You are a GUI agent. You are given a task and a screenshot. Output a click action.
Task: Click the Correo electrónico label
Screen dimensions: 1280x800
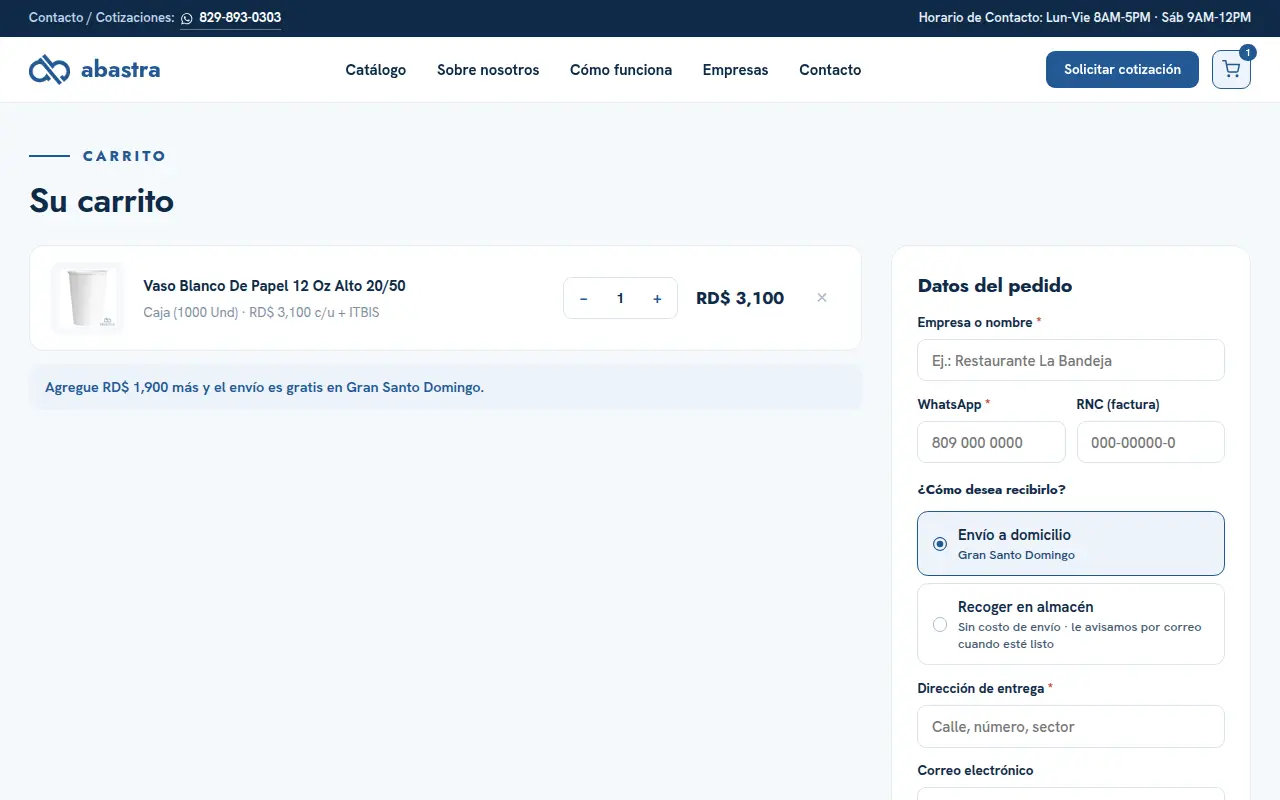(975, 770)
